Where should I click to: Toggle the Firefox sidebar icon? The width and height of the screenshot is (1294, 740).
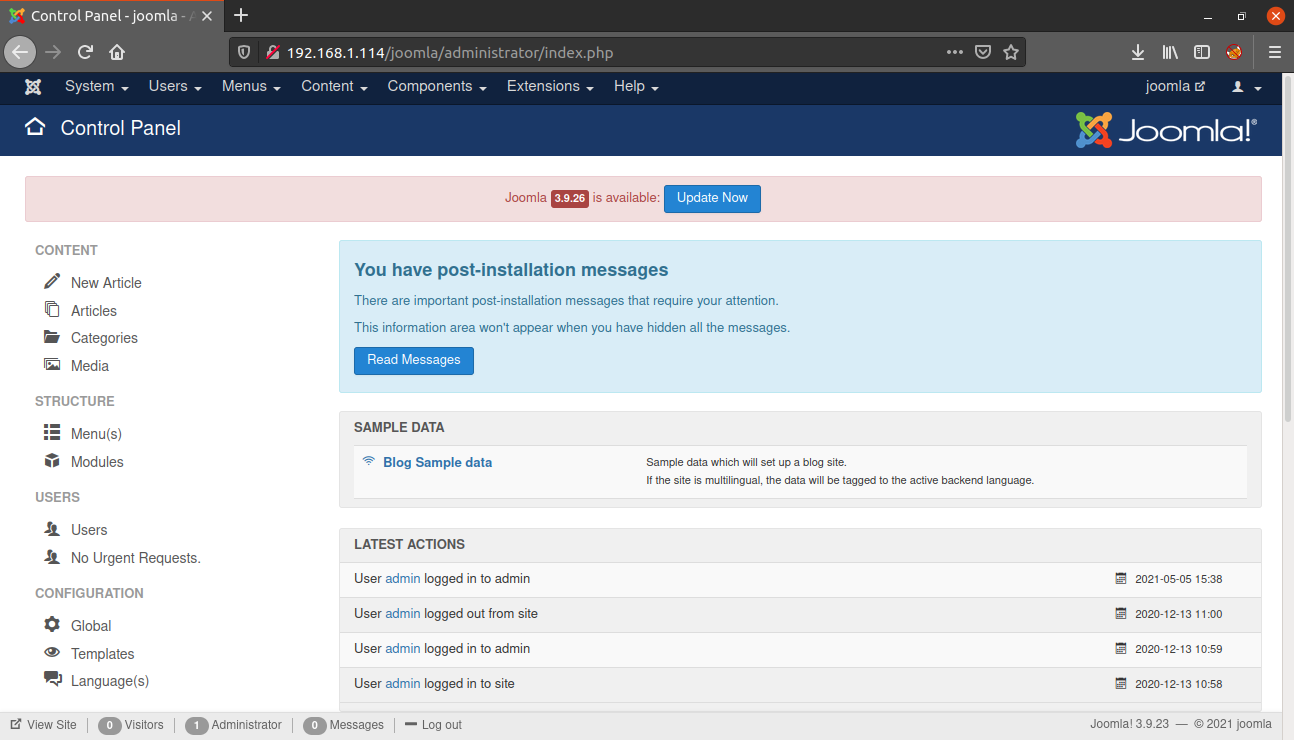coord(1202,52)
